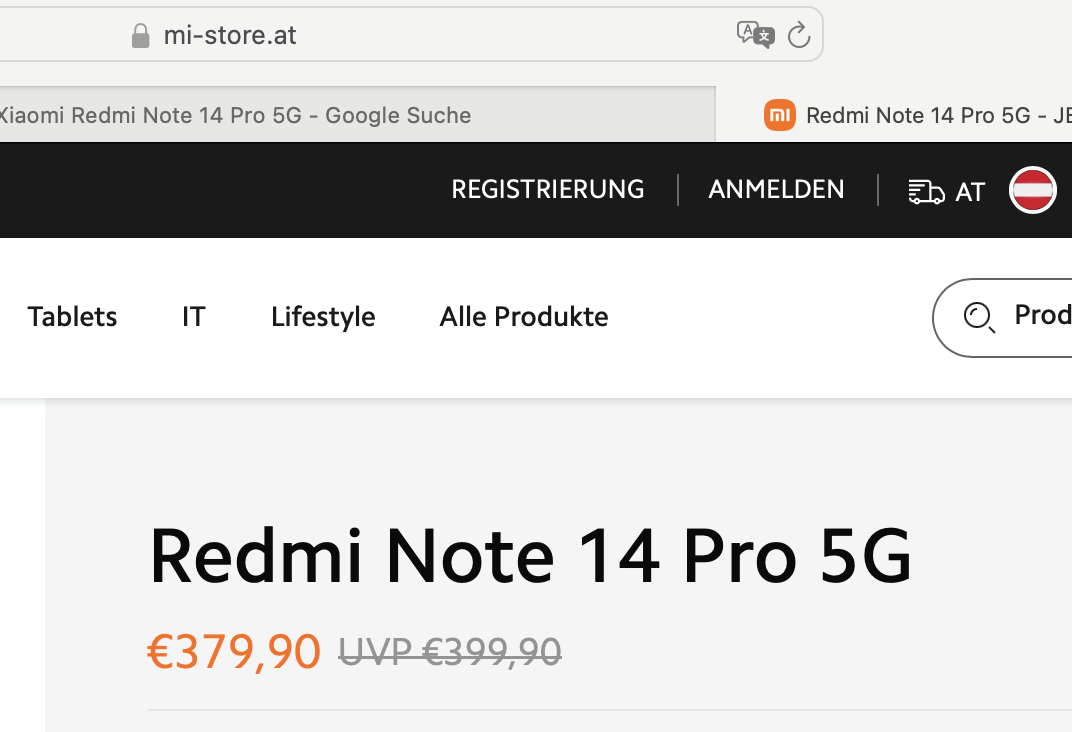Open the REGISTRIERUNG link
This screenshot has width=1072, height=732.
[x=547, y=189]
